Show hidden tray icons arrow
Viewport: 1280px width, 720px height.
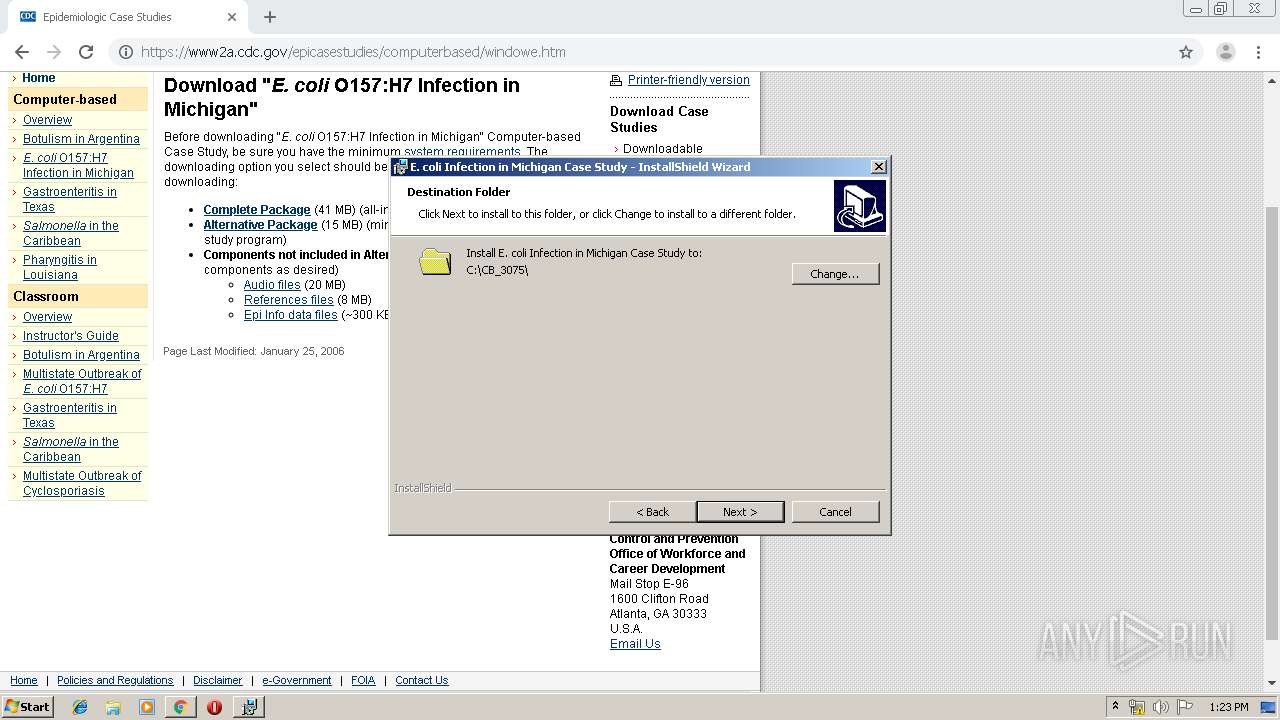point(1115,707)
